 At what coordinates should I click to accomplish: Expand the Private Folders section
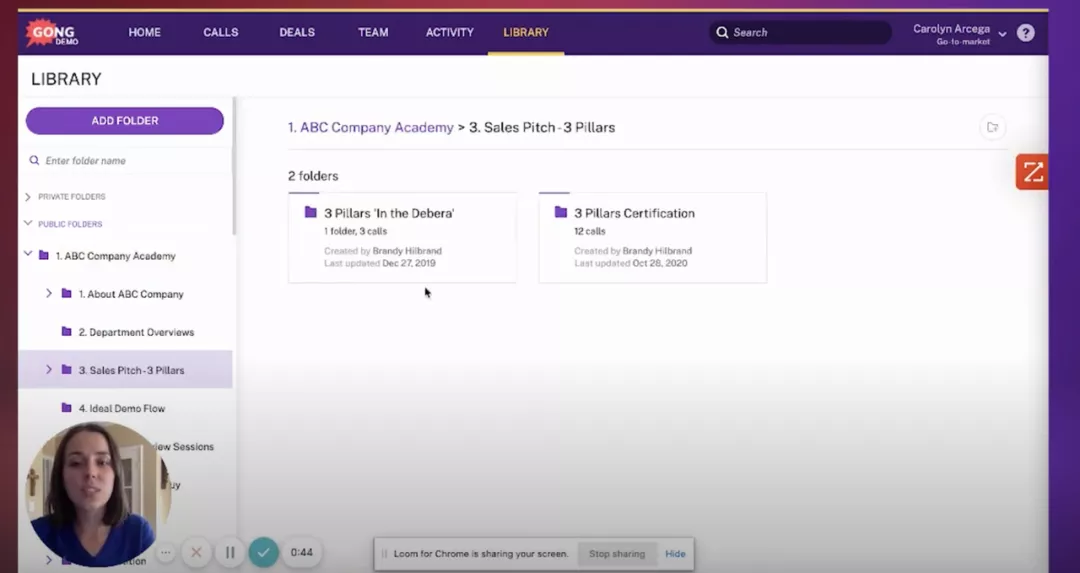pos(28,197)
